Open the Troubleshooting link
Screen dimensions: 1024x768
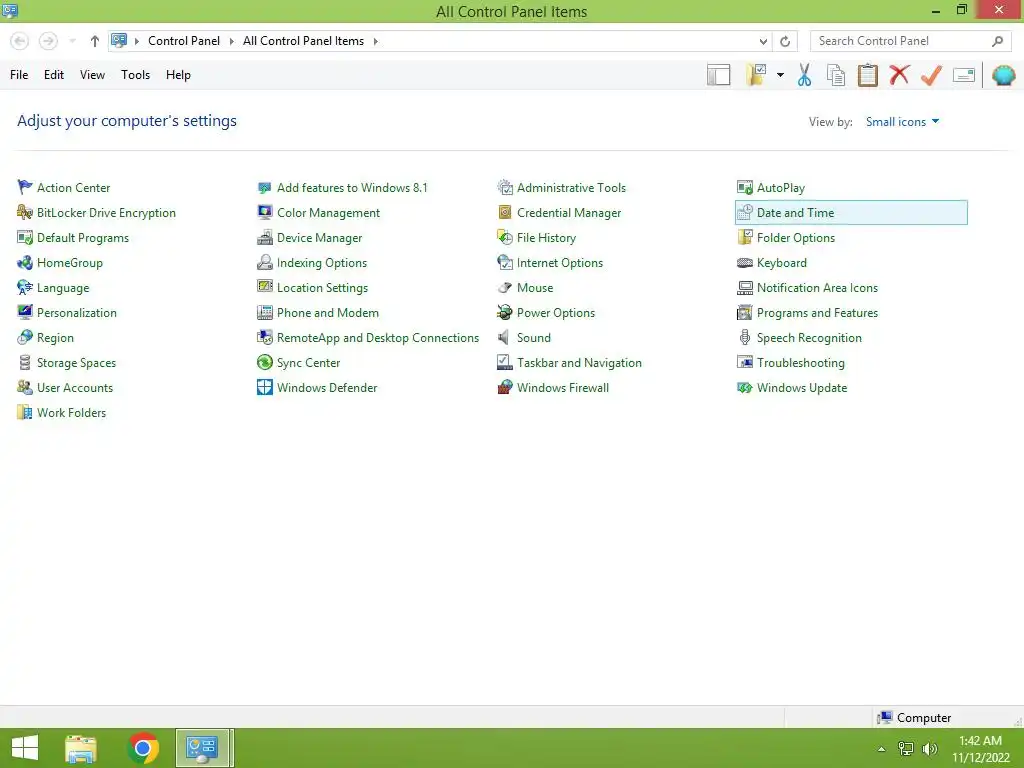pyautogui.click(x=801, y=362)
